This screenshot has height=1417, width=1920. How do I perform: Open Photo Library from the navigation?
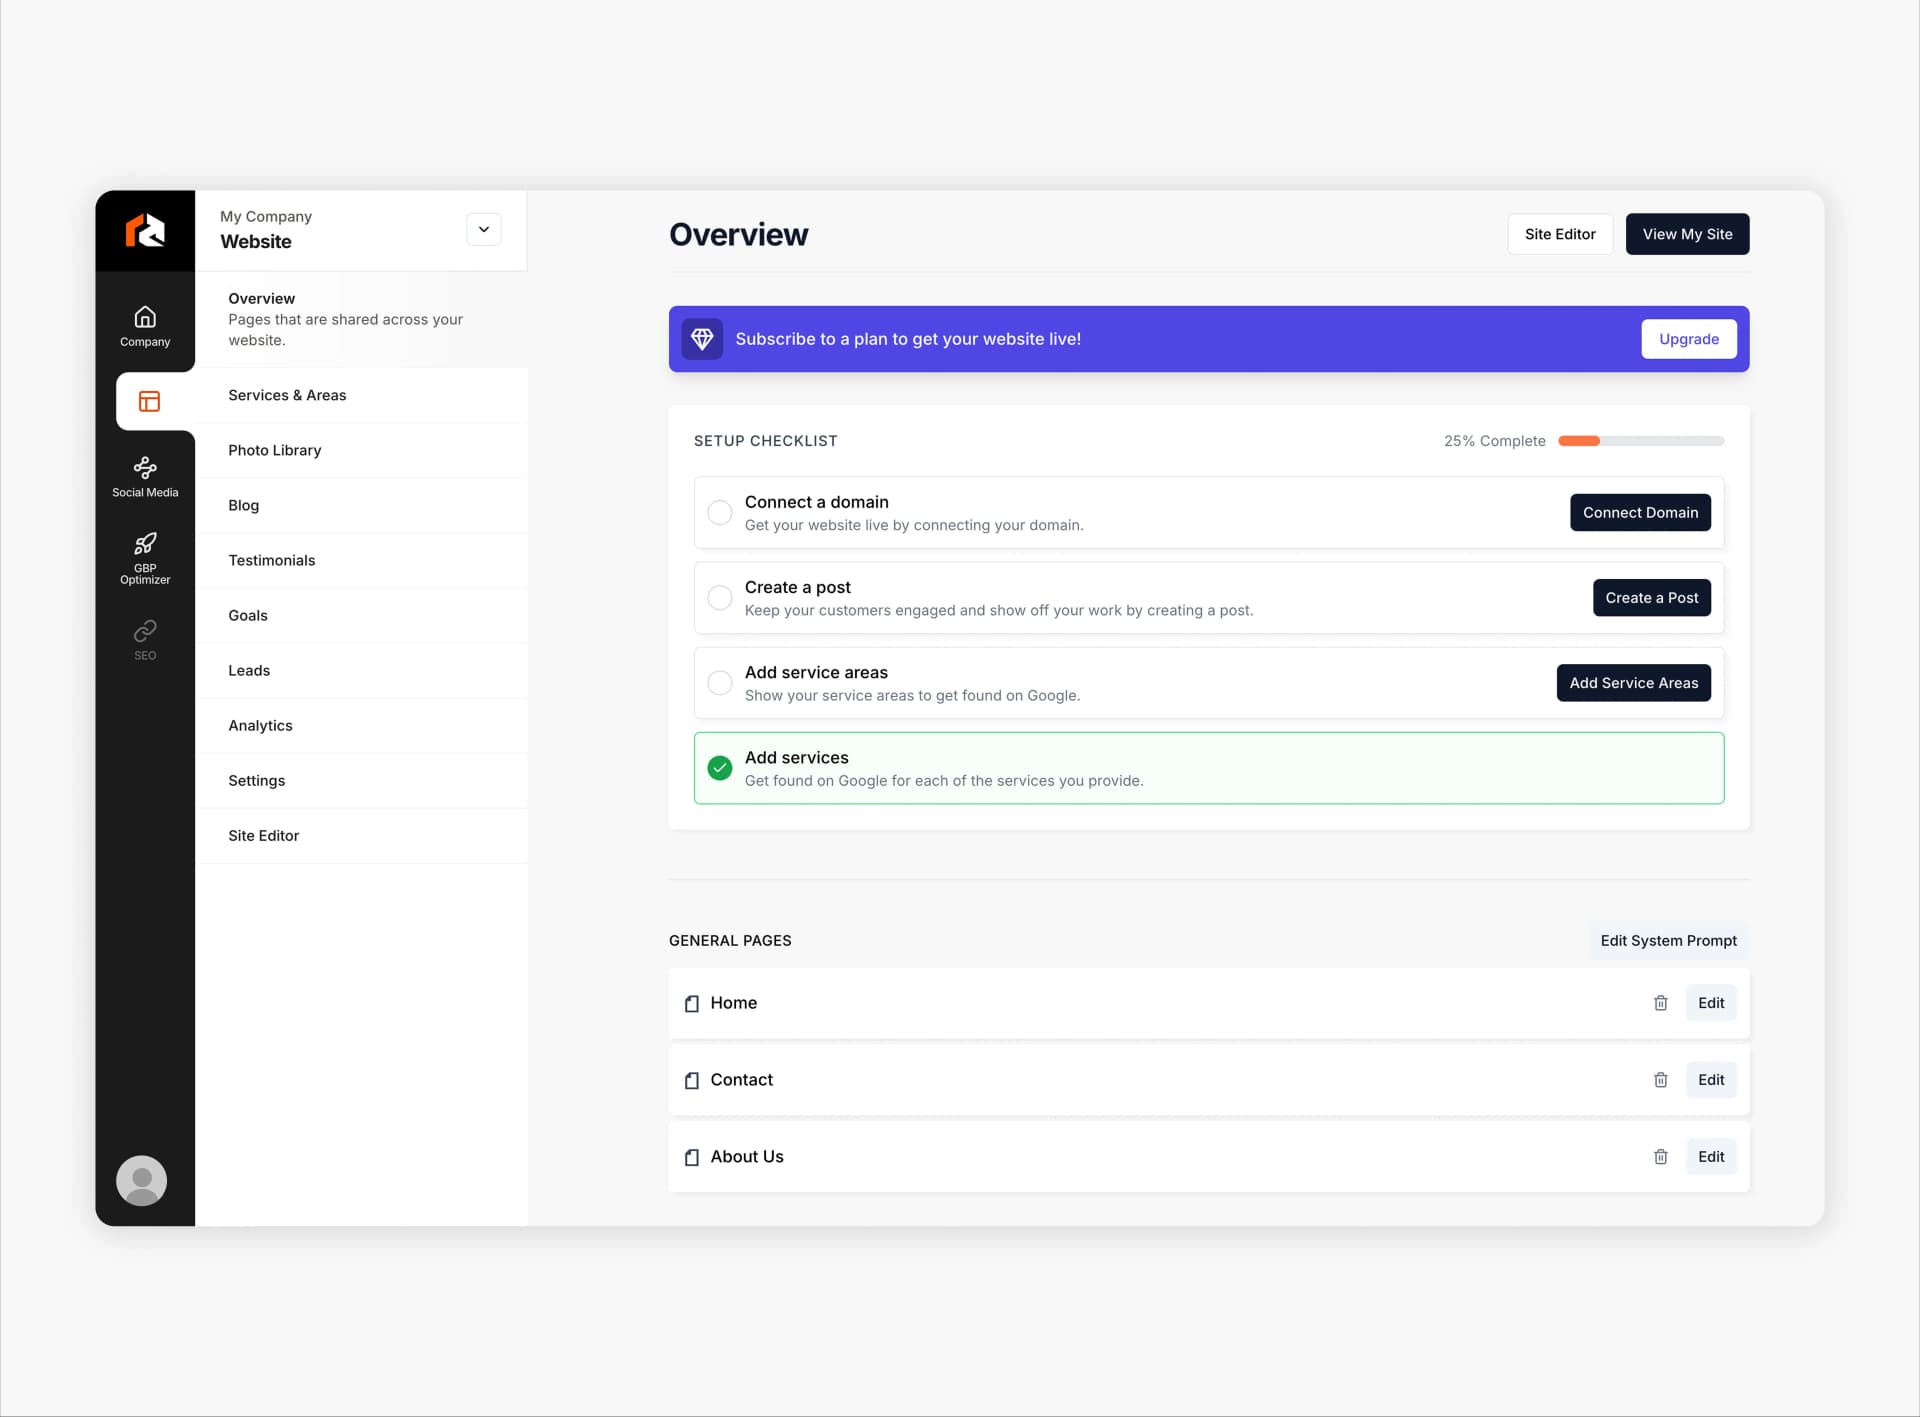pos(275,450)
